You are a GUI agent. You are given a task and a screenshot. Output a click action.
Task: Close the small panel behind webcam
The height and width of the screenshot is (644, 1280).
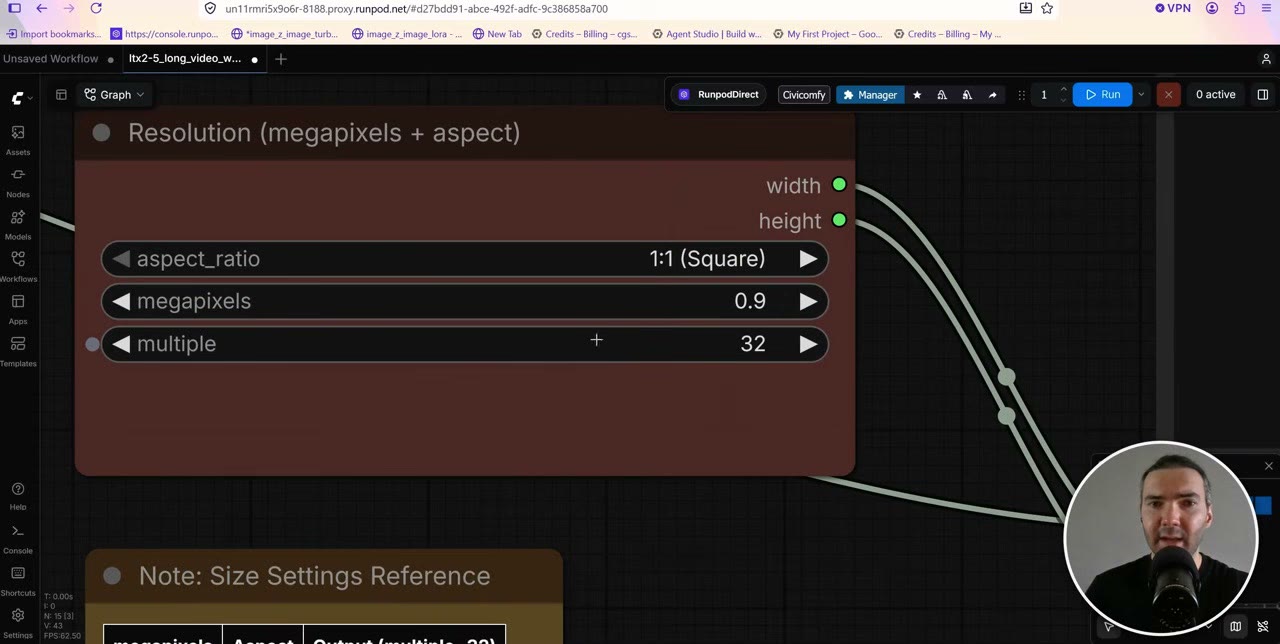point(1269,467)
